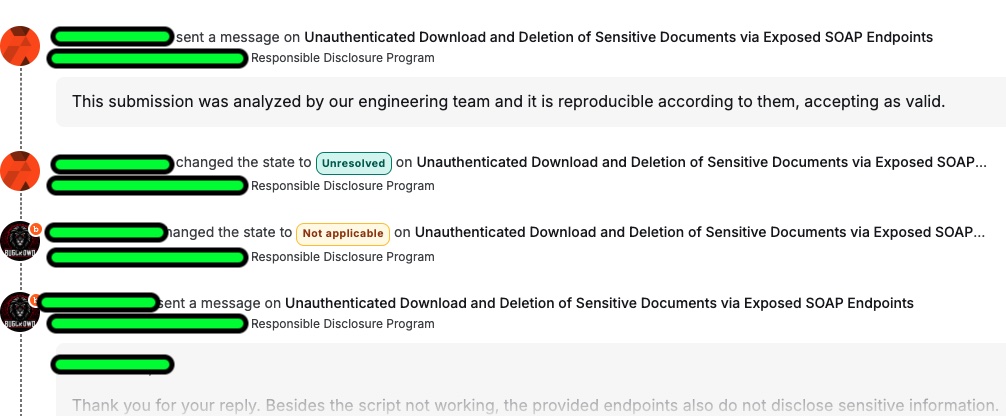The image size is (1006, 416).
Task: Click the small orange badge on bottom avatar
Action: click(x=36, y=299)
